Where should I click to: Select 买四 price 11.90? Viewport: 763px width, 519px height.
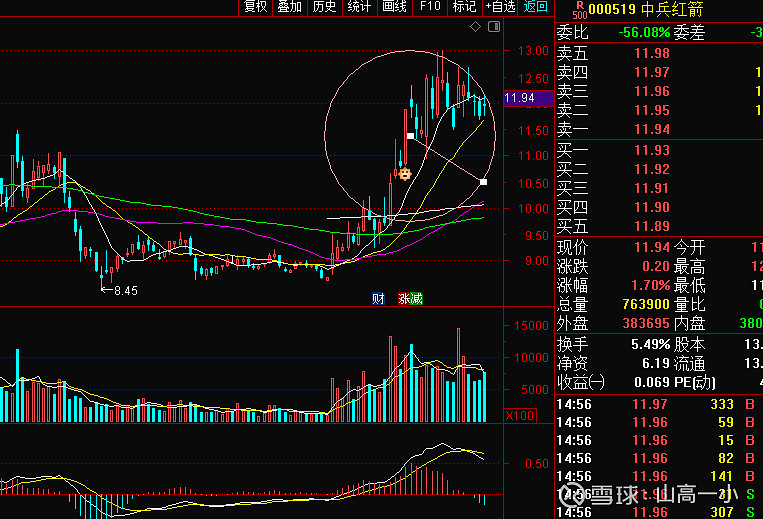[x=652, y=207]
